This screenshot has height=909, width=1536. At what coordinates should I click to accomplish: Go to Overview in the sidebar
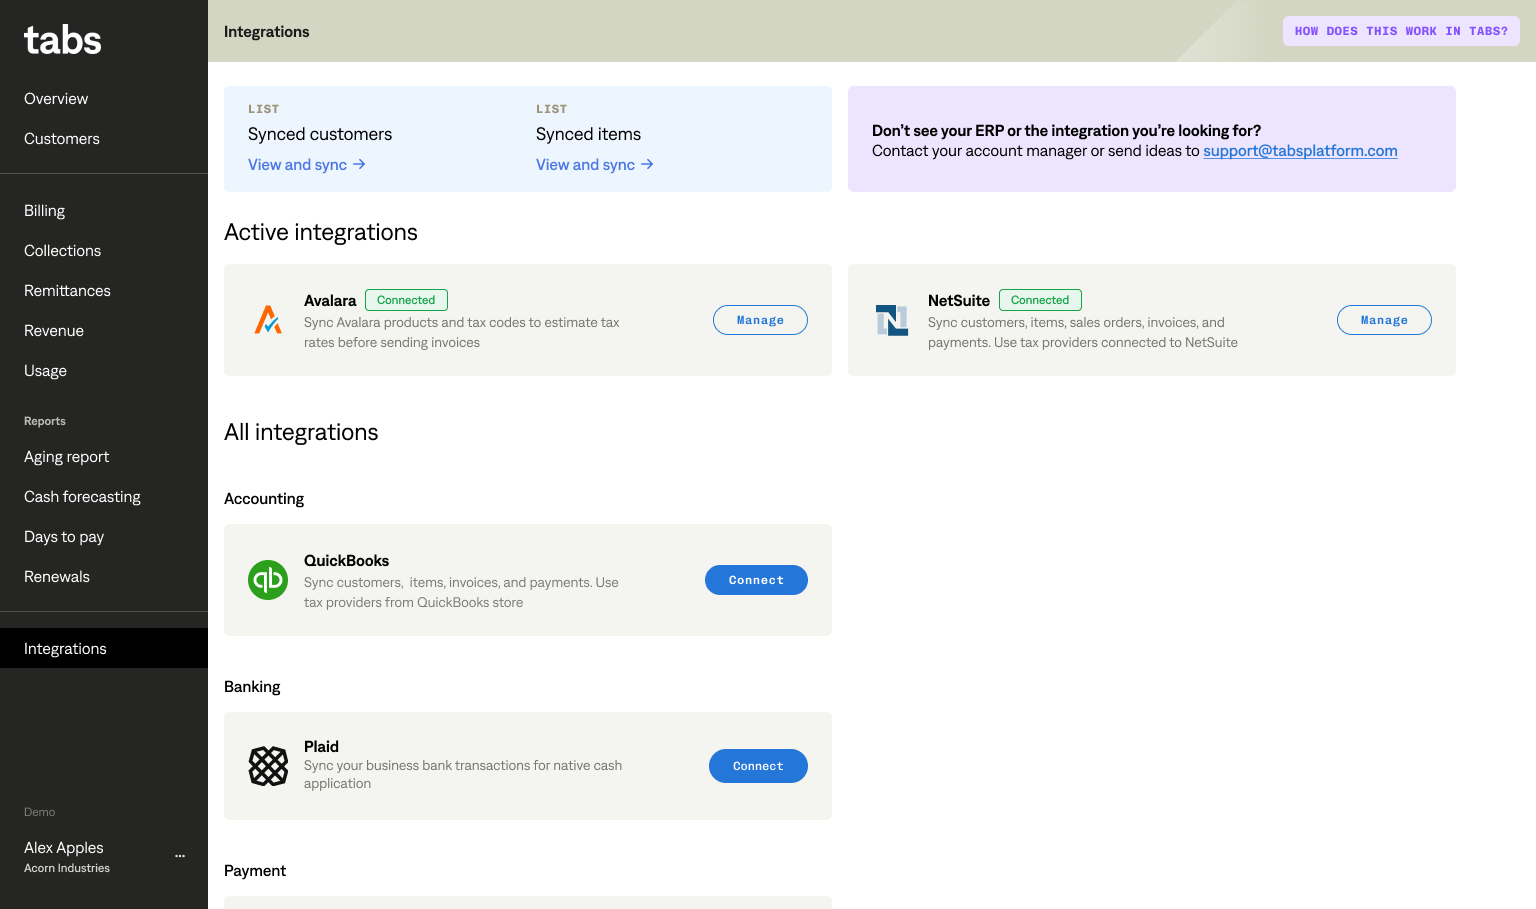[56, 99]
